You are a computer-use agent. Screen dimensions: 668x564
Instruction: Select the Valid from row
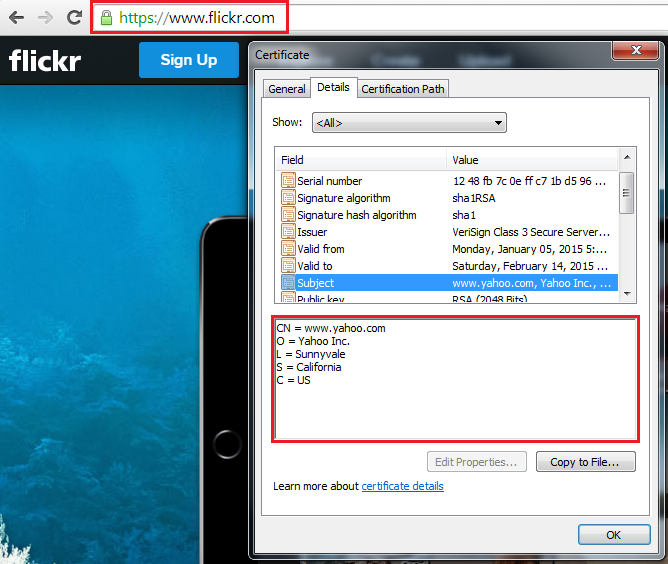point(447,249)
